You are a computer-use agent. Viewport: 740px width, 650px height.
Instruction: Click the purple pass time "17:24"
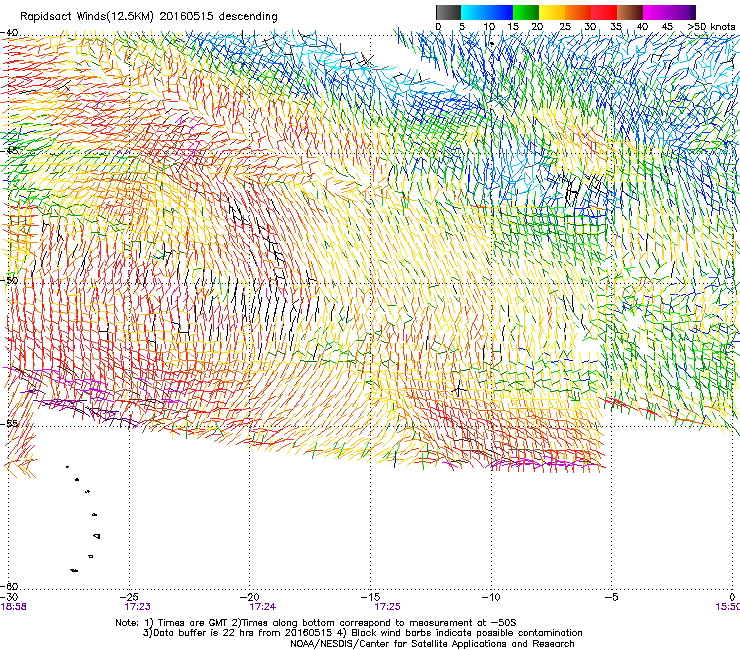(x=263, y=607)
